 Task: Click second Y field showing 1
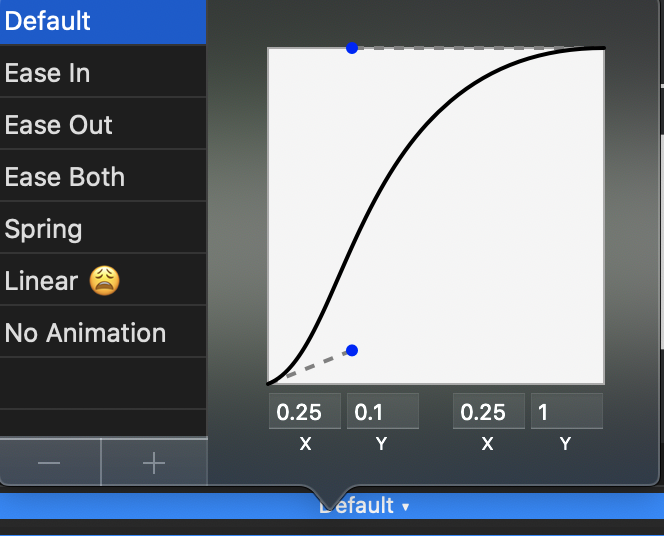point(567,411)
